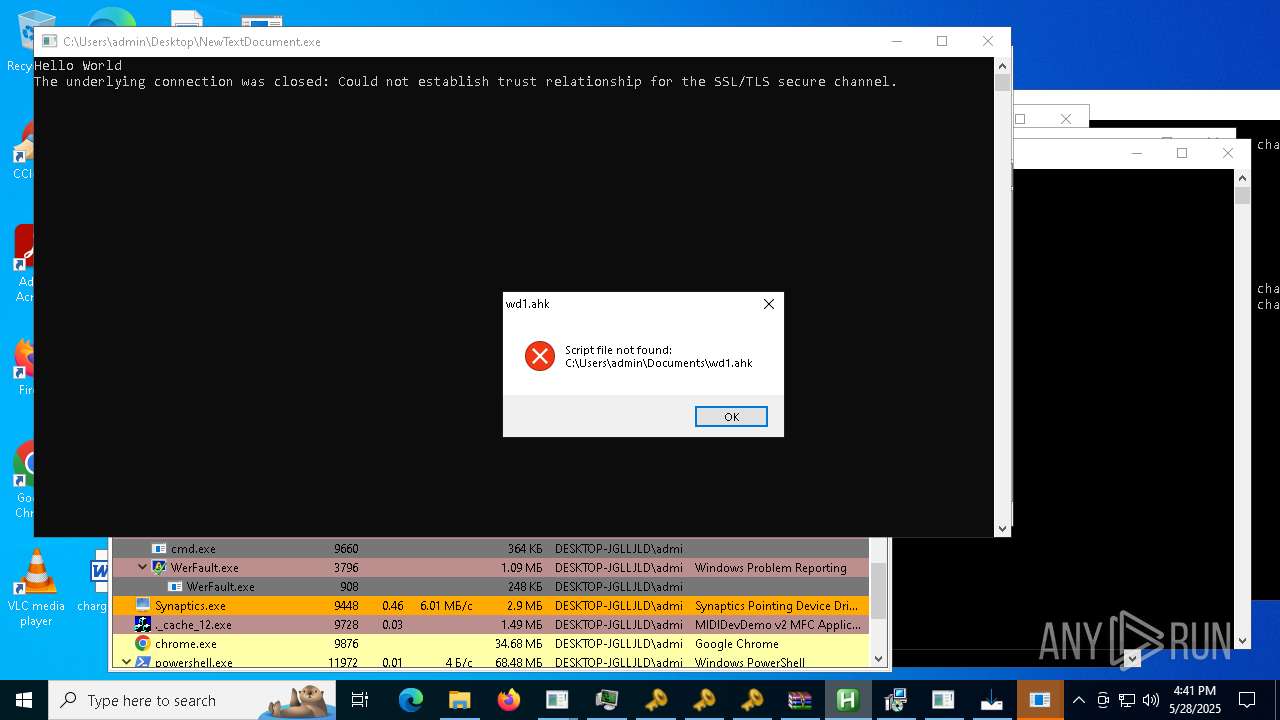
Task: Switch to the highlighted orange taskbar window
Action: (x=1040, y=700)
